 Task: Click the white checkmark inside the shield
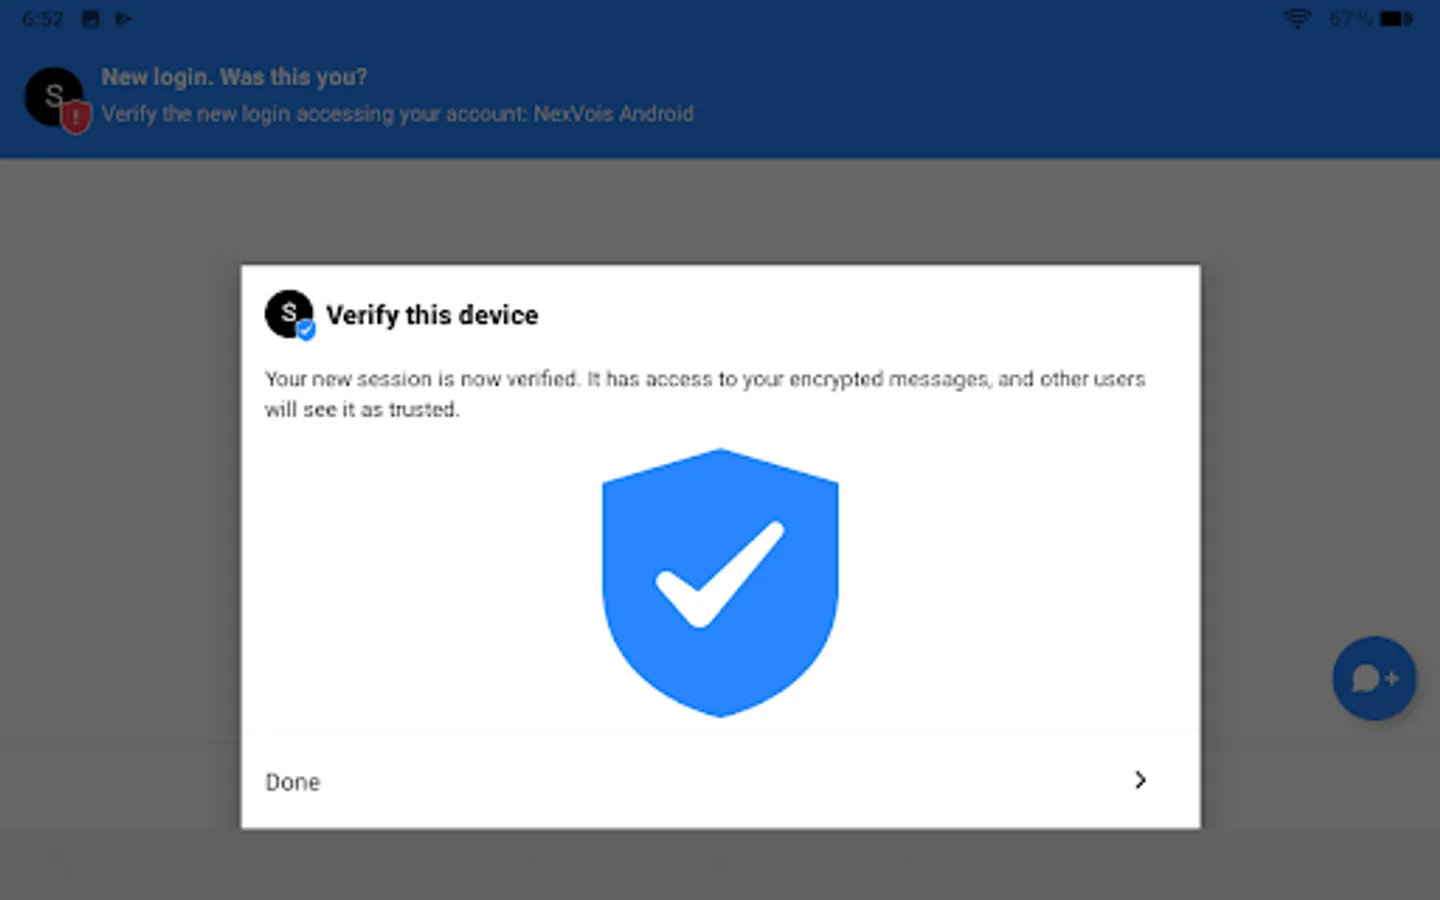coord(720,575)
